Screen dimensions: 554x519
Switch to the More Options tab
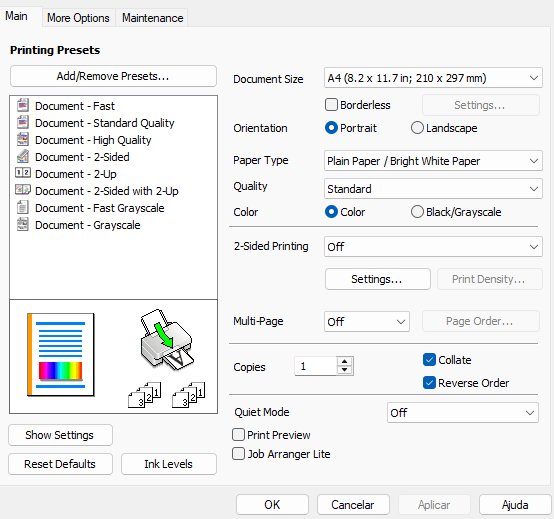[78, 18]
